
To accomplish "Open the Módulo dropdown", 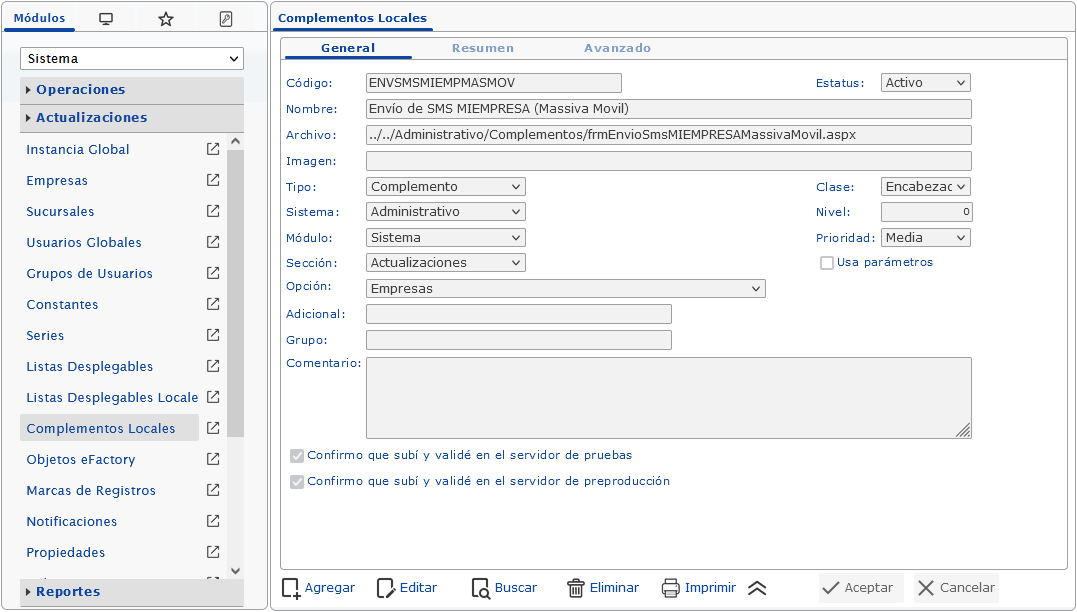I will (x=446, y=238).
